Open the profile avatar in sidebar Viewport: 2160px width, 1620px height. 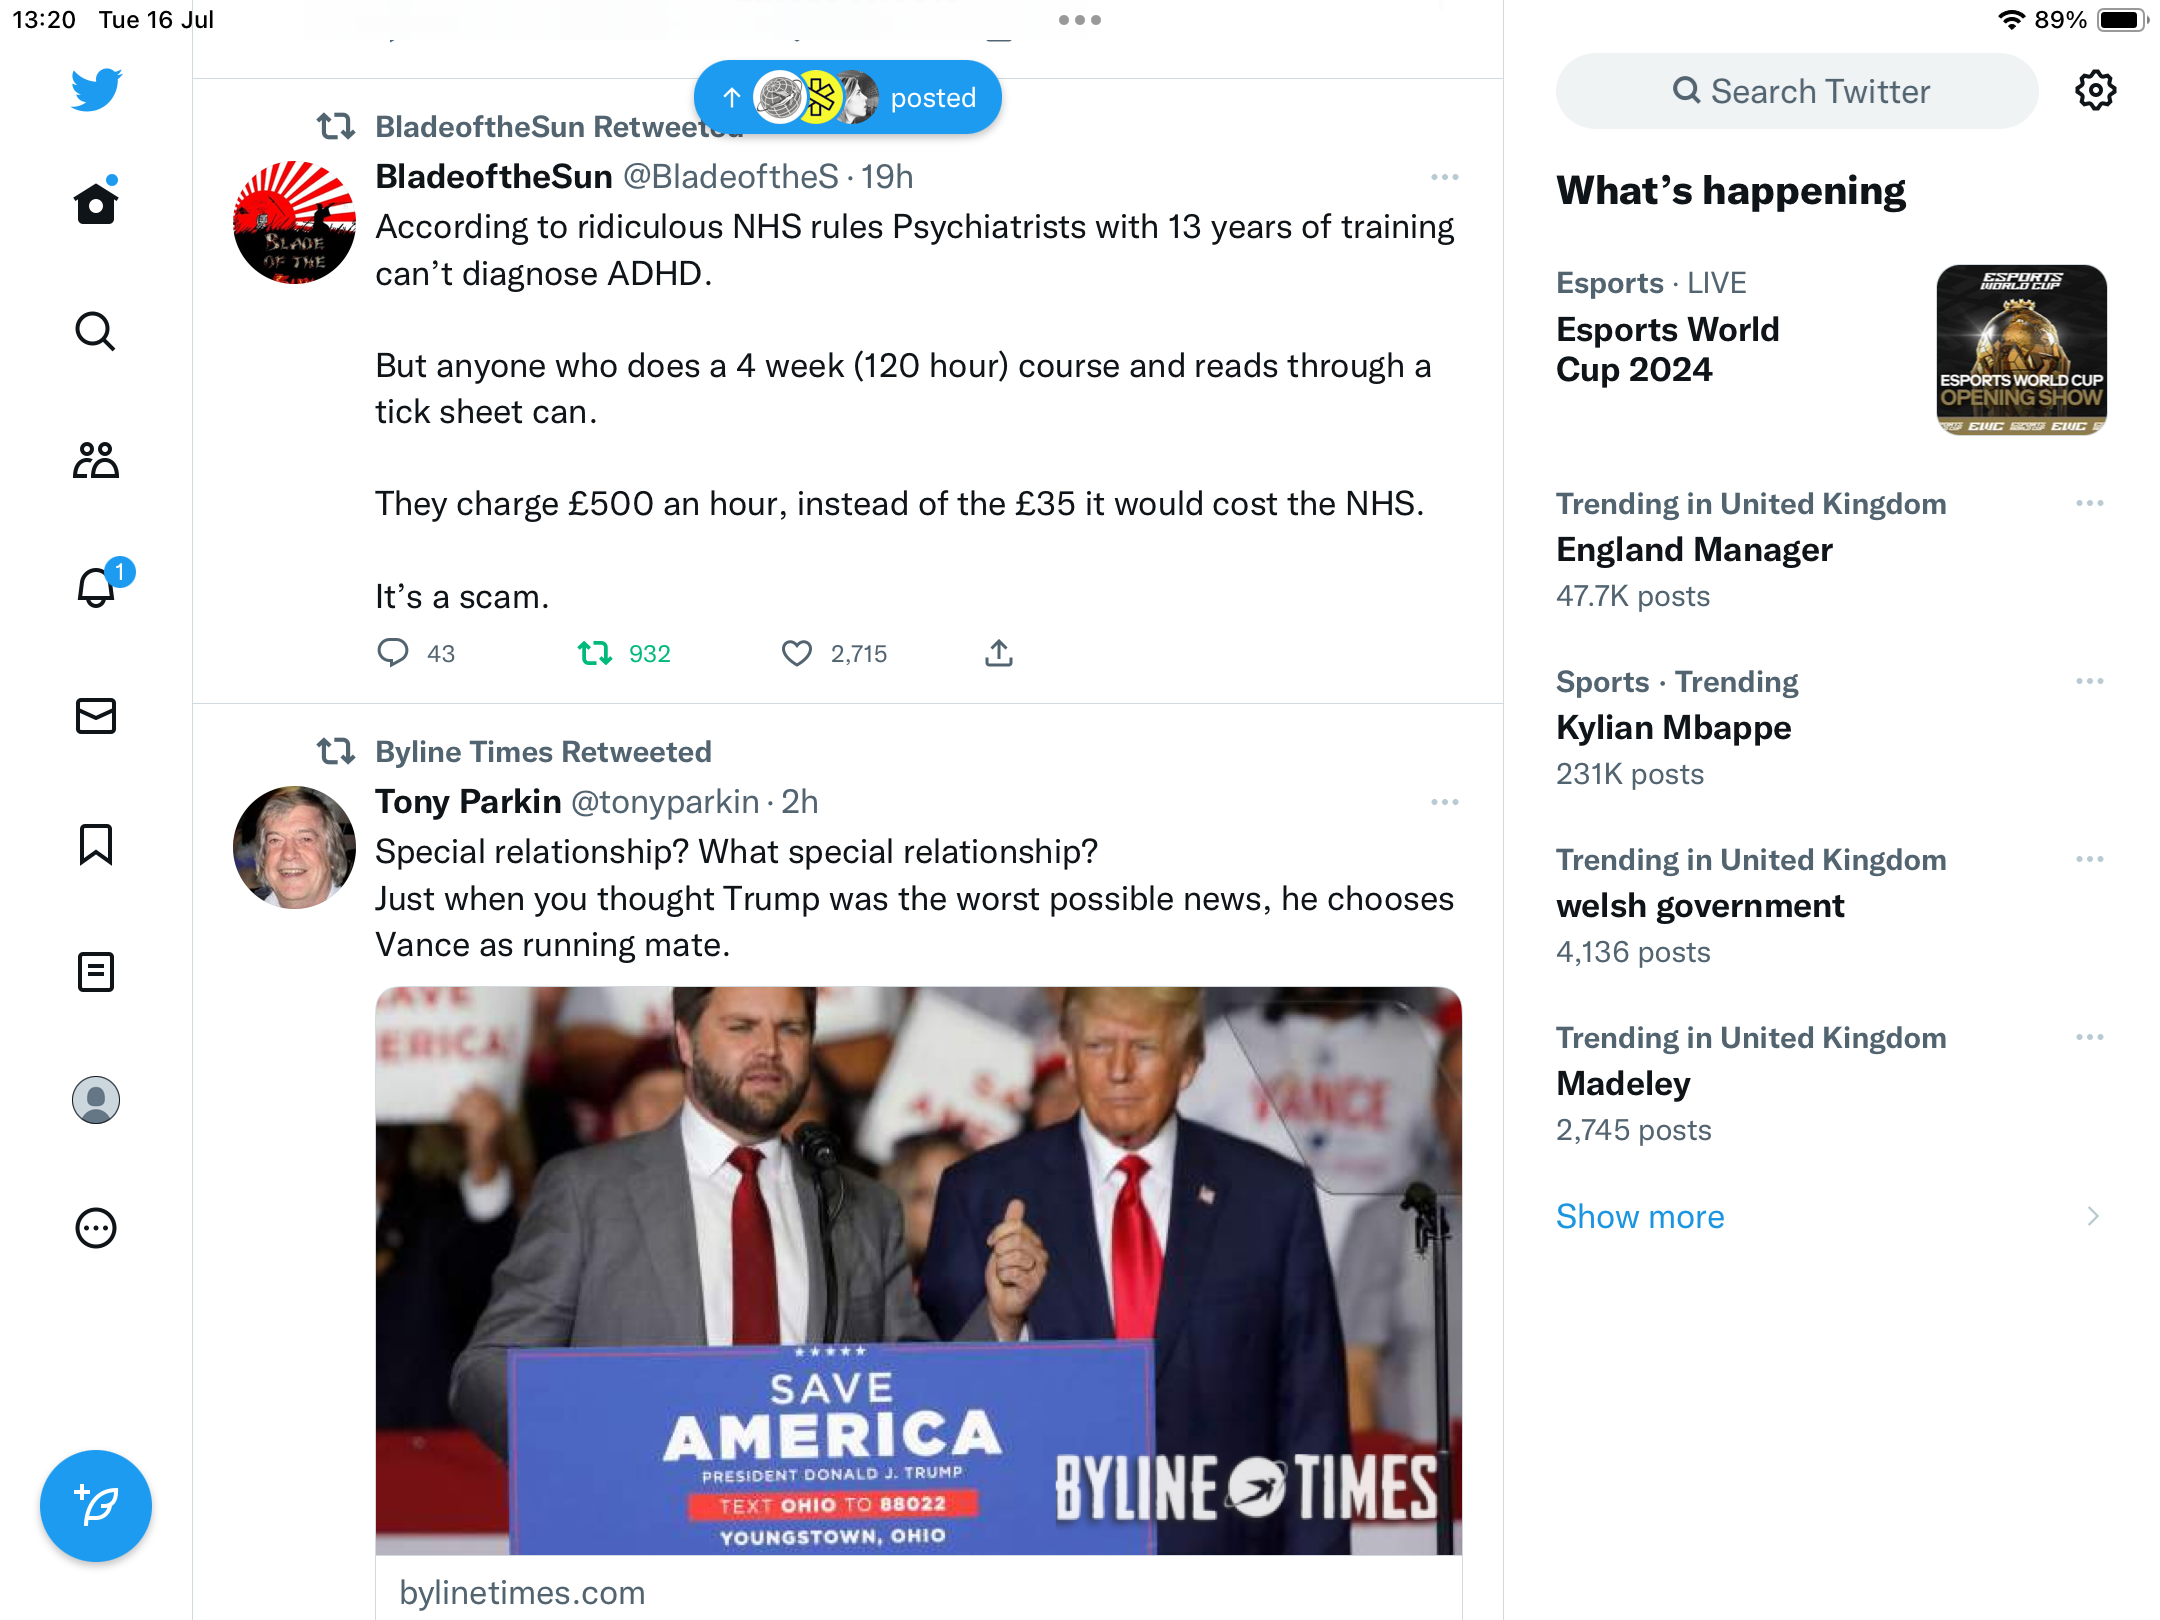96,1100
